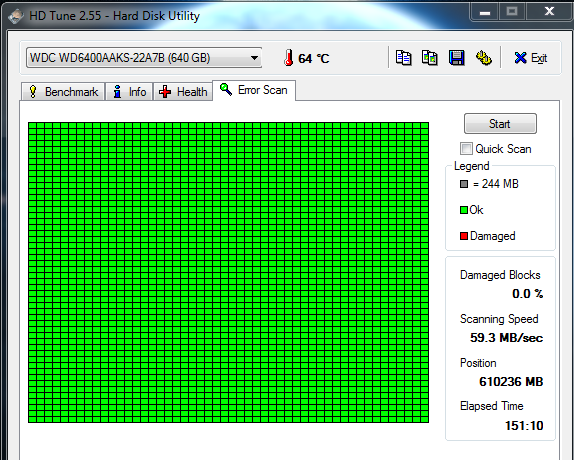The height and width of the screenshot is (460, 574).
Task: Start the error scan
Action: [x=500, y=124]
